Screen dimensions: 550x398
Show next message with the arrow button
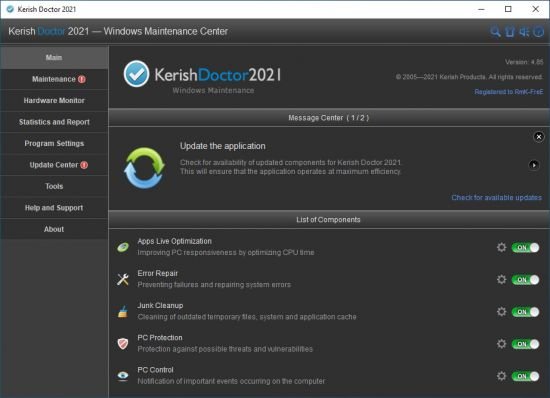(534, 165)
